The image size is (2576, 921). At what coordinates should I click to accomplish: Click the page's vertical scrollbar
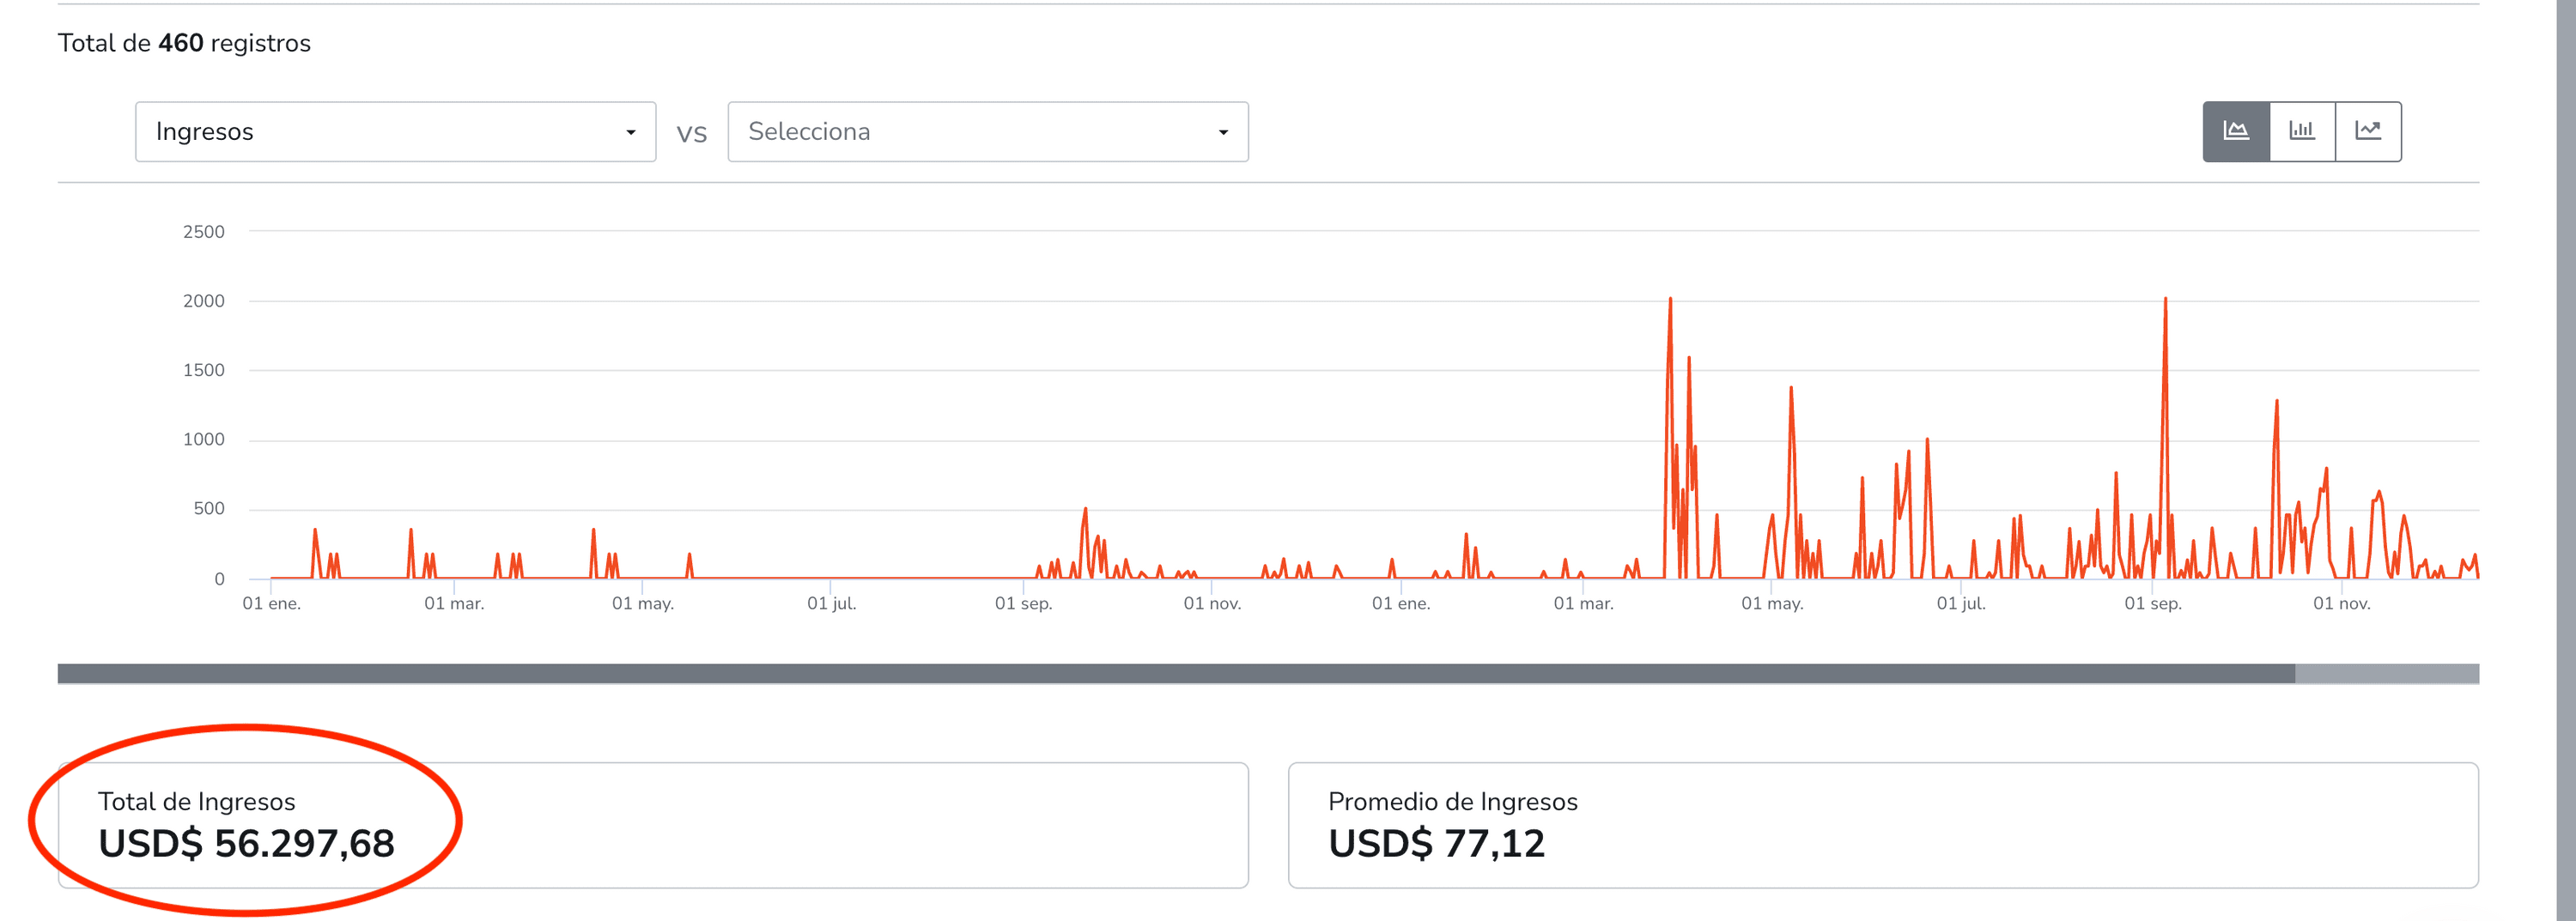[2565, 460]
